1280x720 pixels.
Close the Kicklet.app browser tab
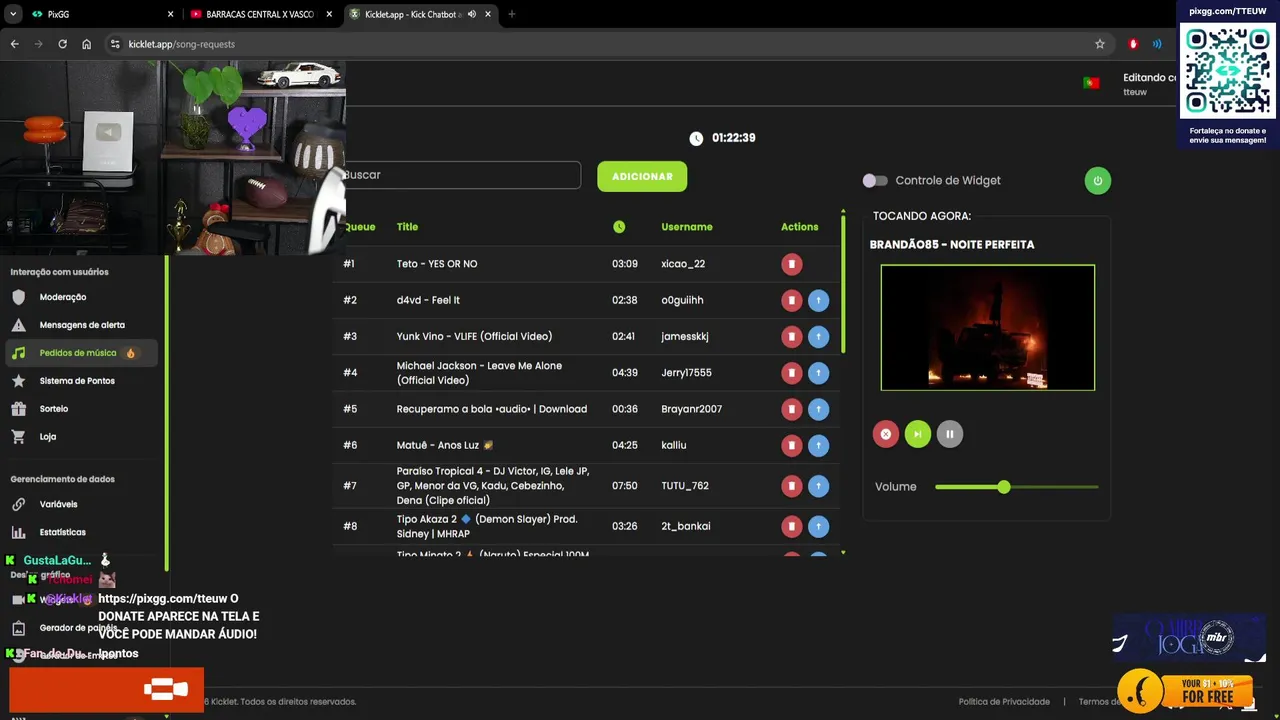point(487,14)
